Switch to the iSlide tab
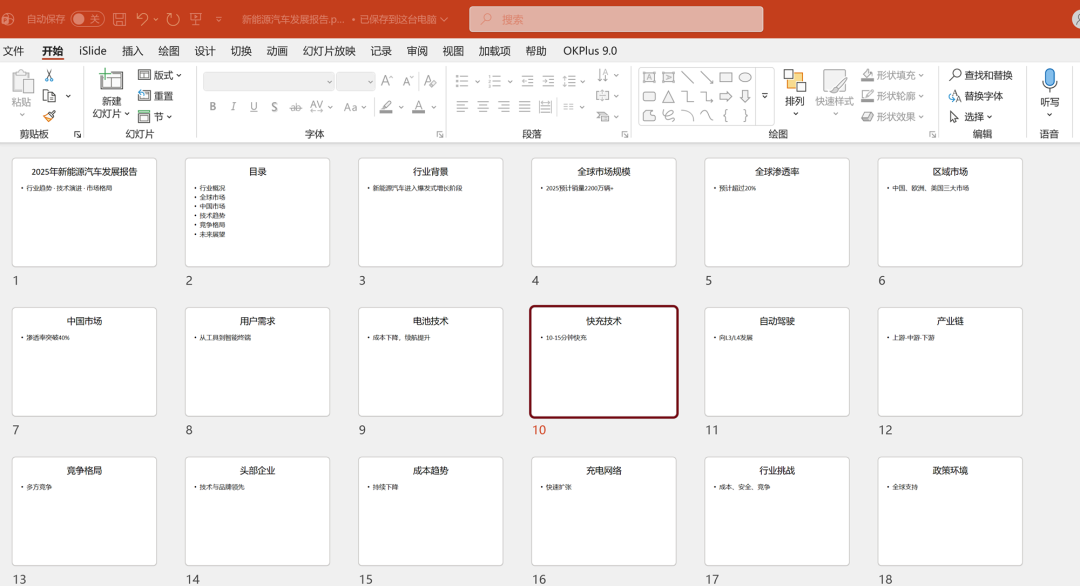The image size is (1080, 586). pyautogui.click(x=92, y=51)
